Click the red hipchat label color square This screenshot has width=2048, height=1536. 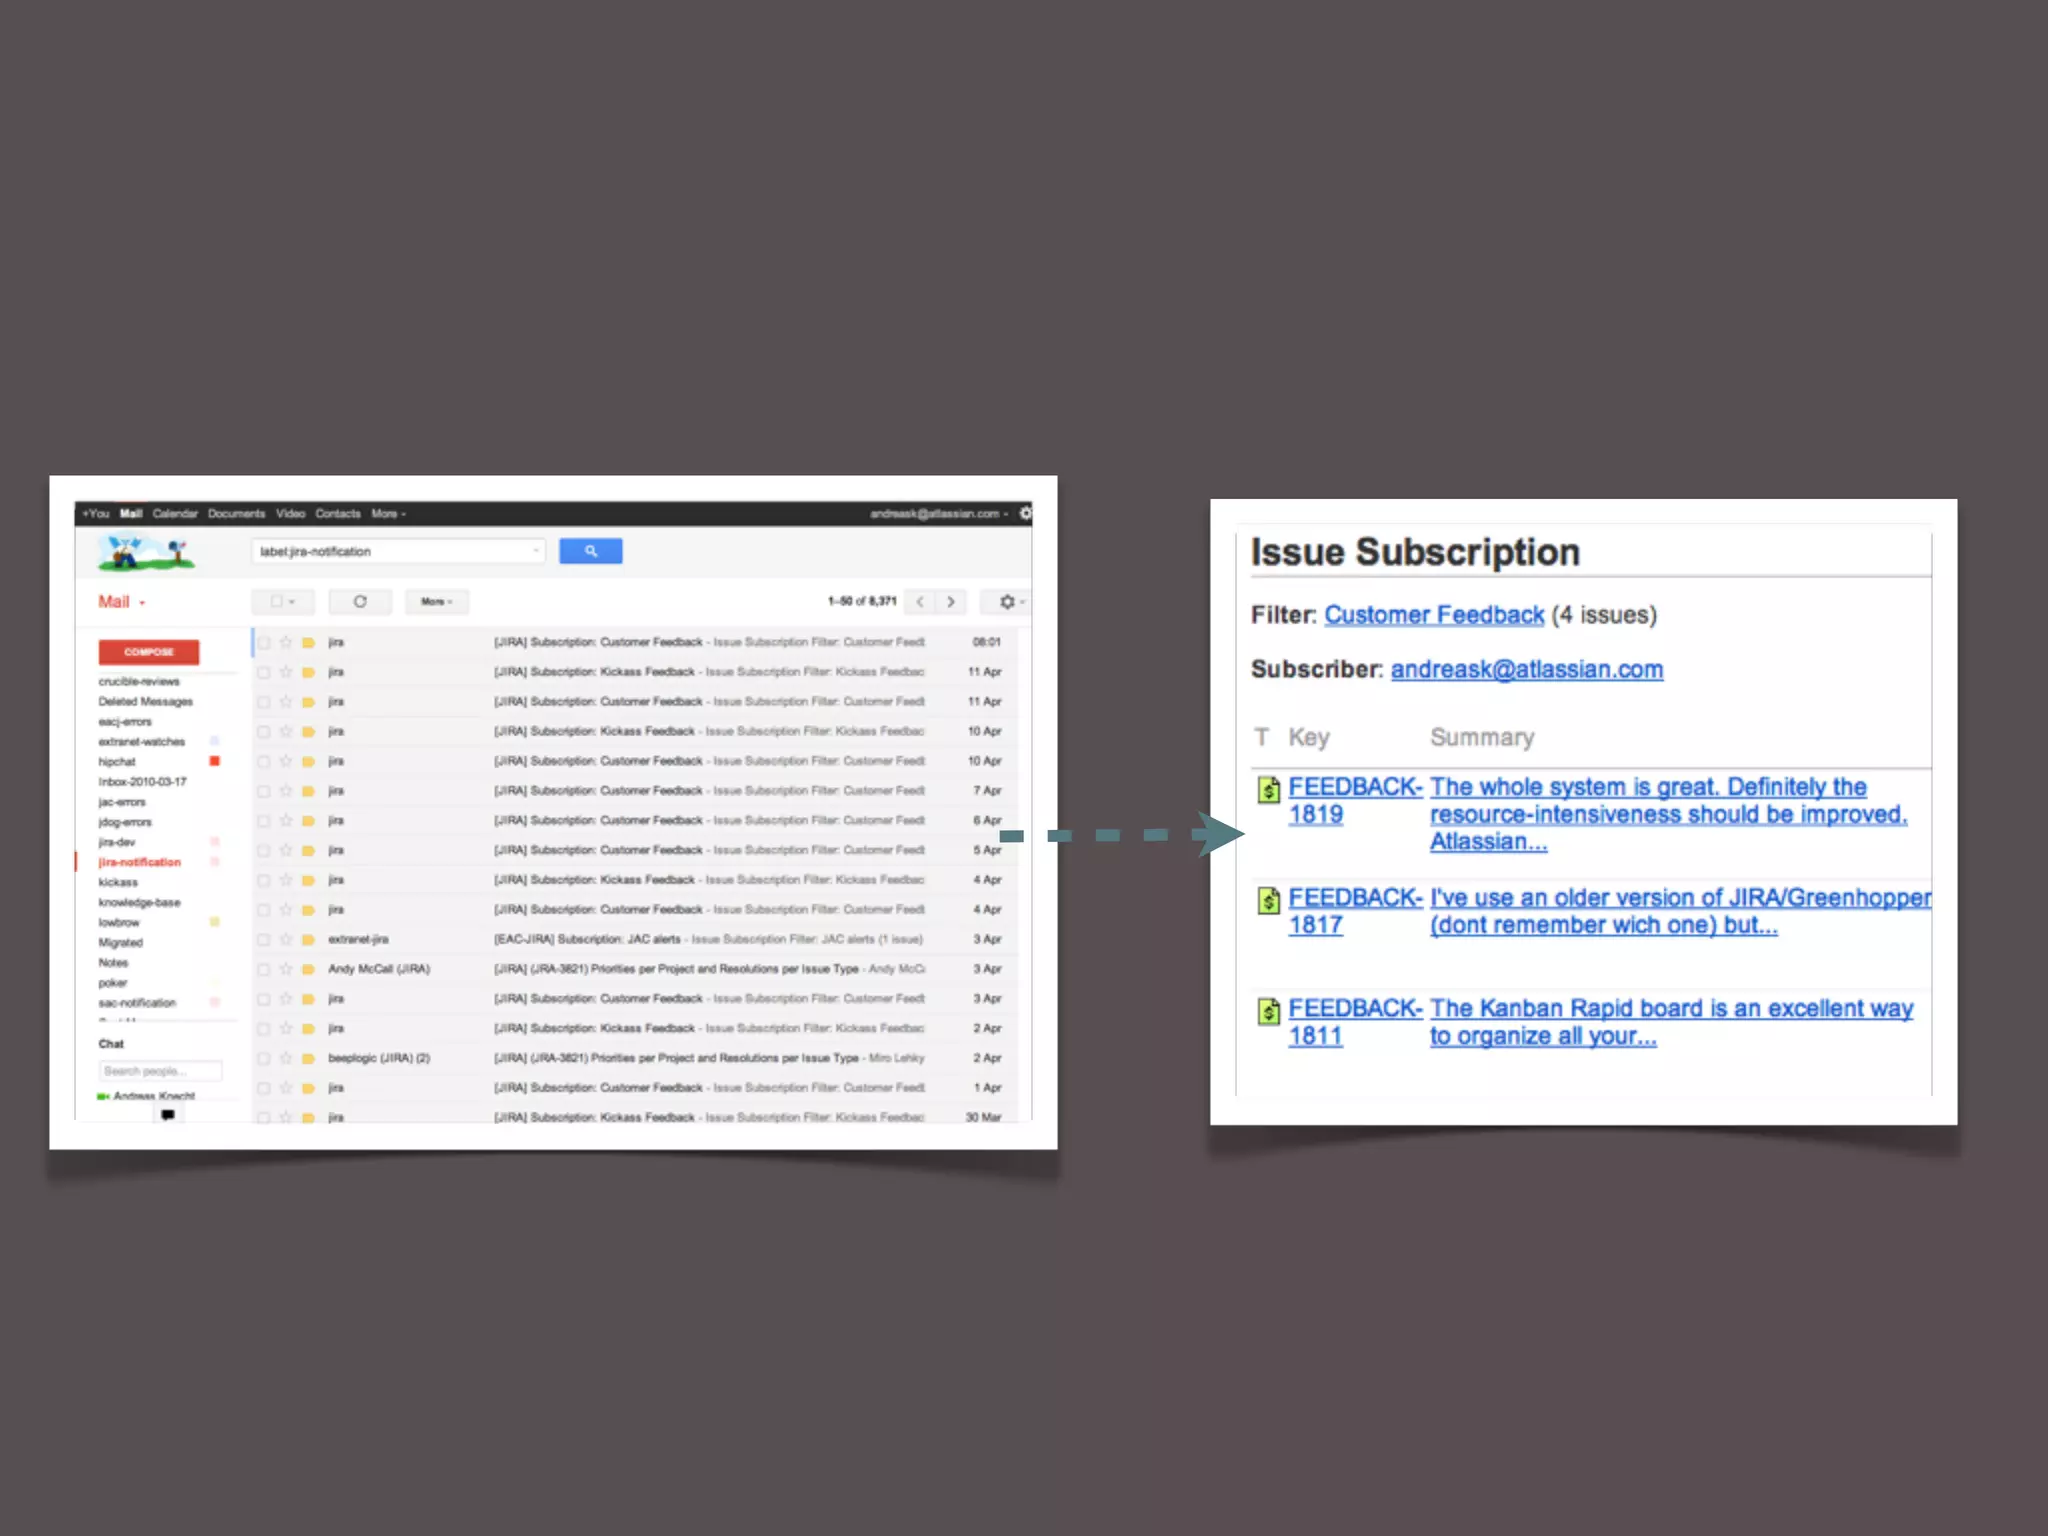pyautogui.click(x=214, y=761)
